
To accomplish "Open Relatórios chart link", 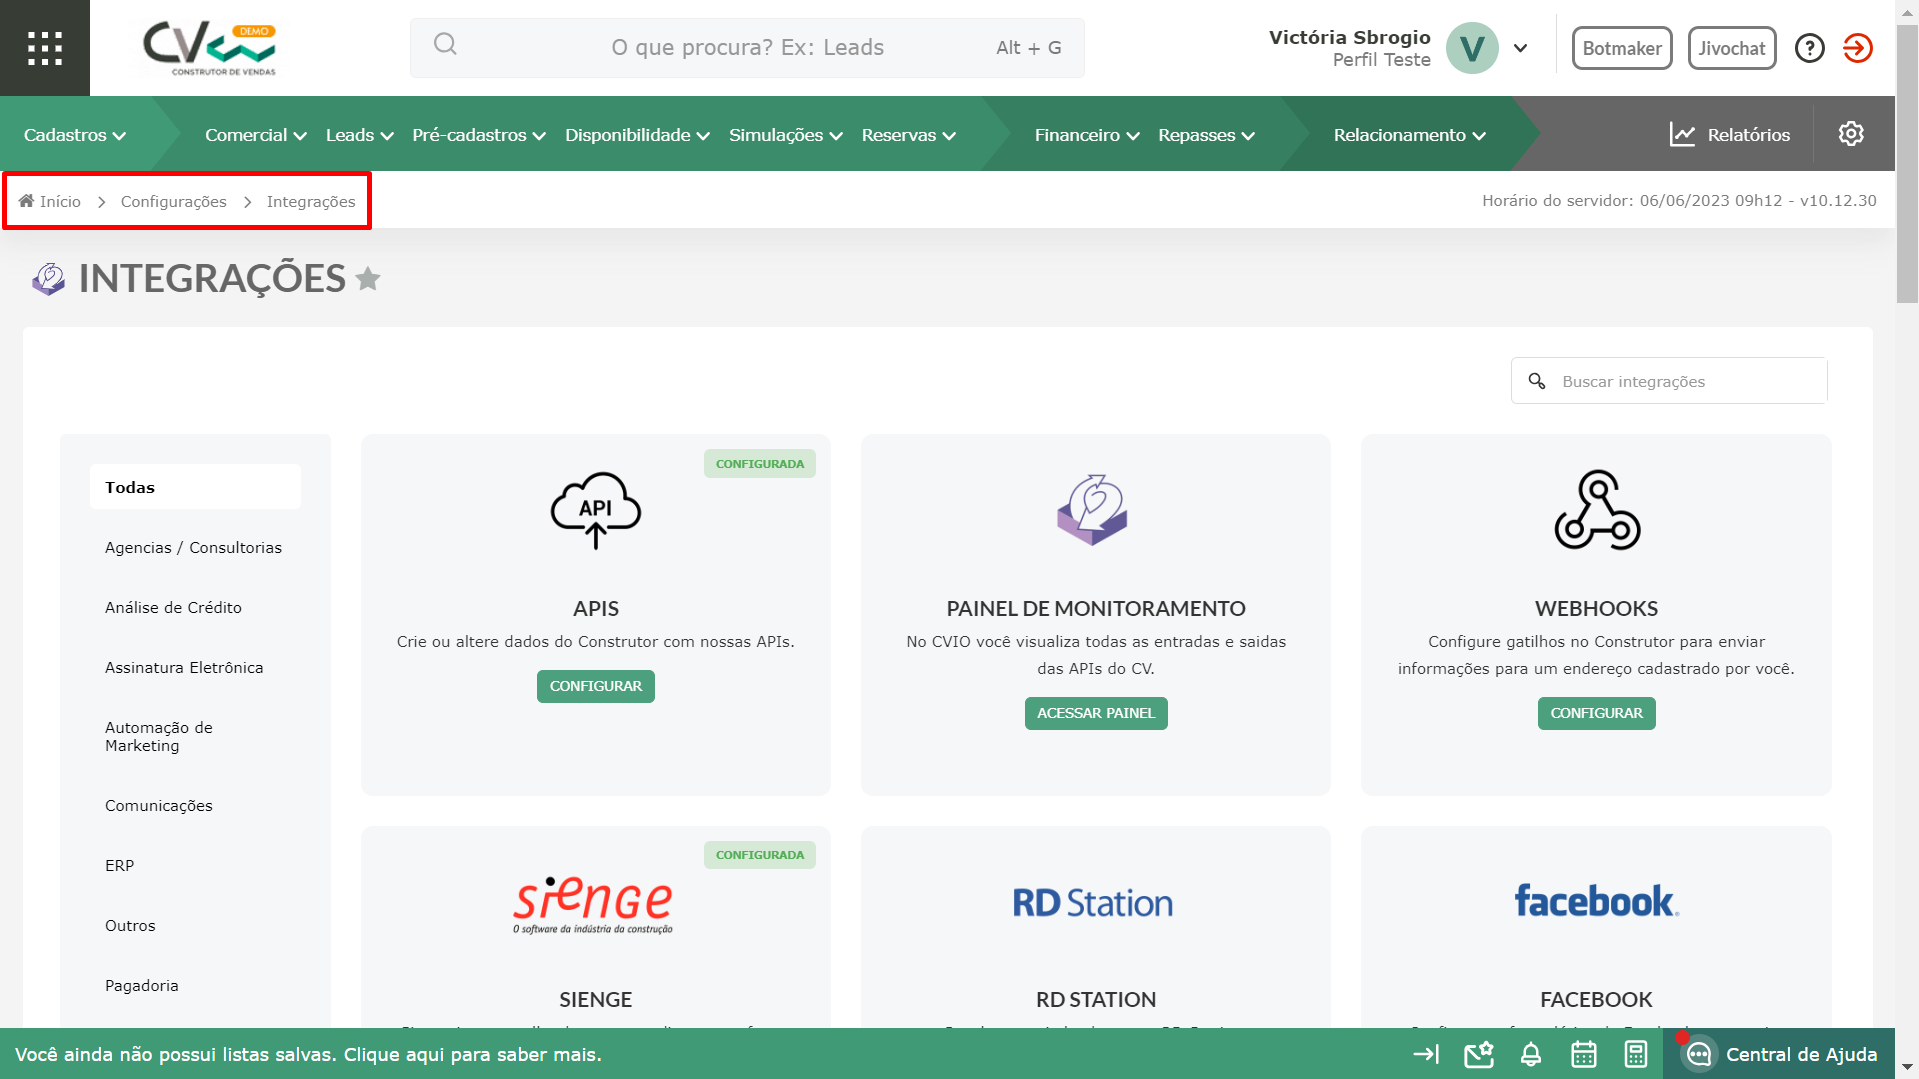I will 1730,135.
